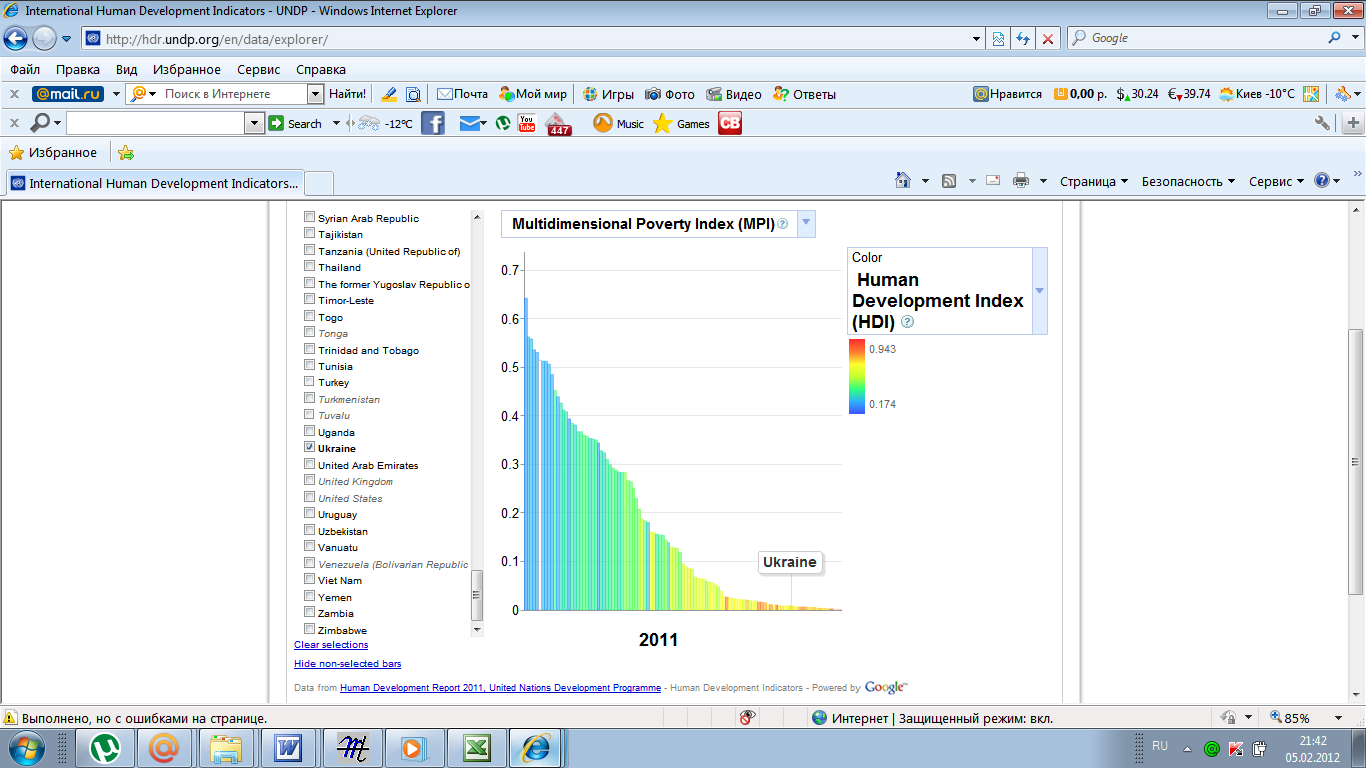Check the Tunisia checkbox
Viewport: 1366px width, 768px height.
pos(310,366)
